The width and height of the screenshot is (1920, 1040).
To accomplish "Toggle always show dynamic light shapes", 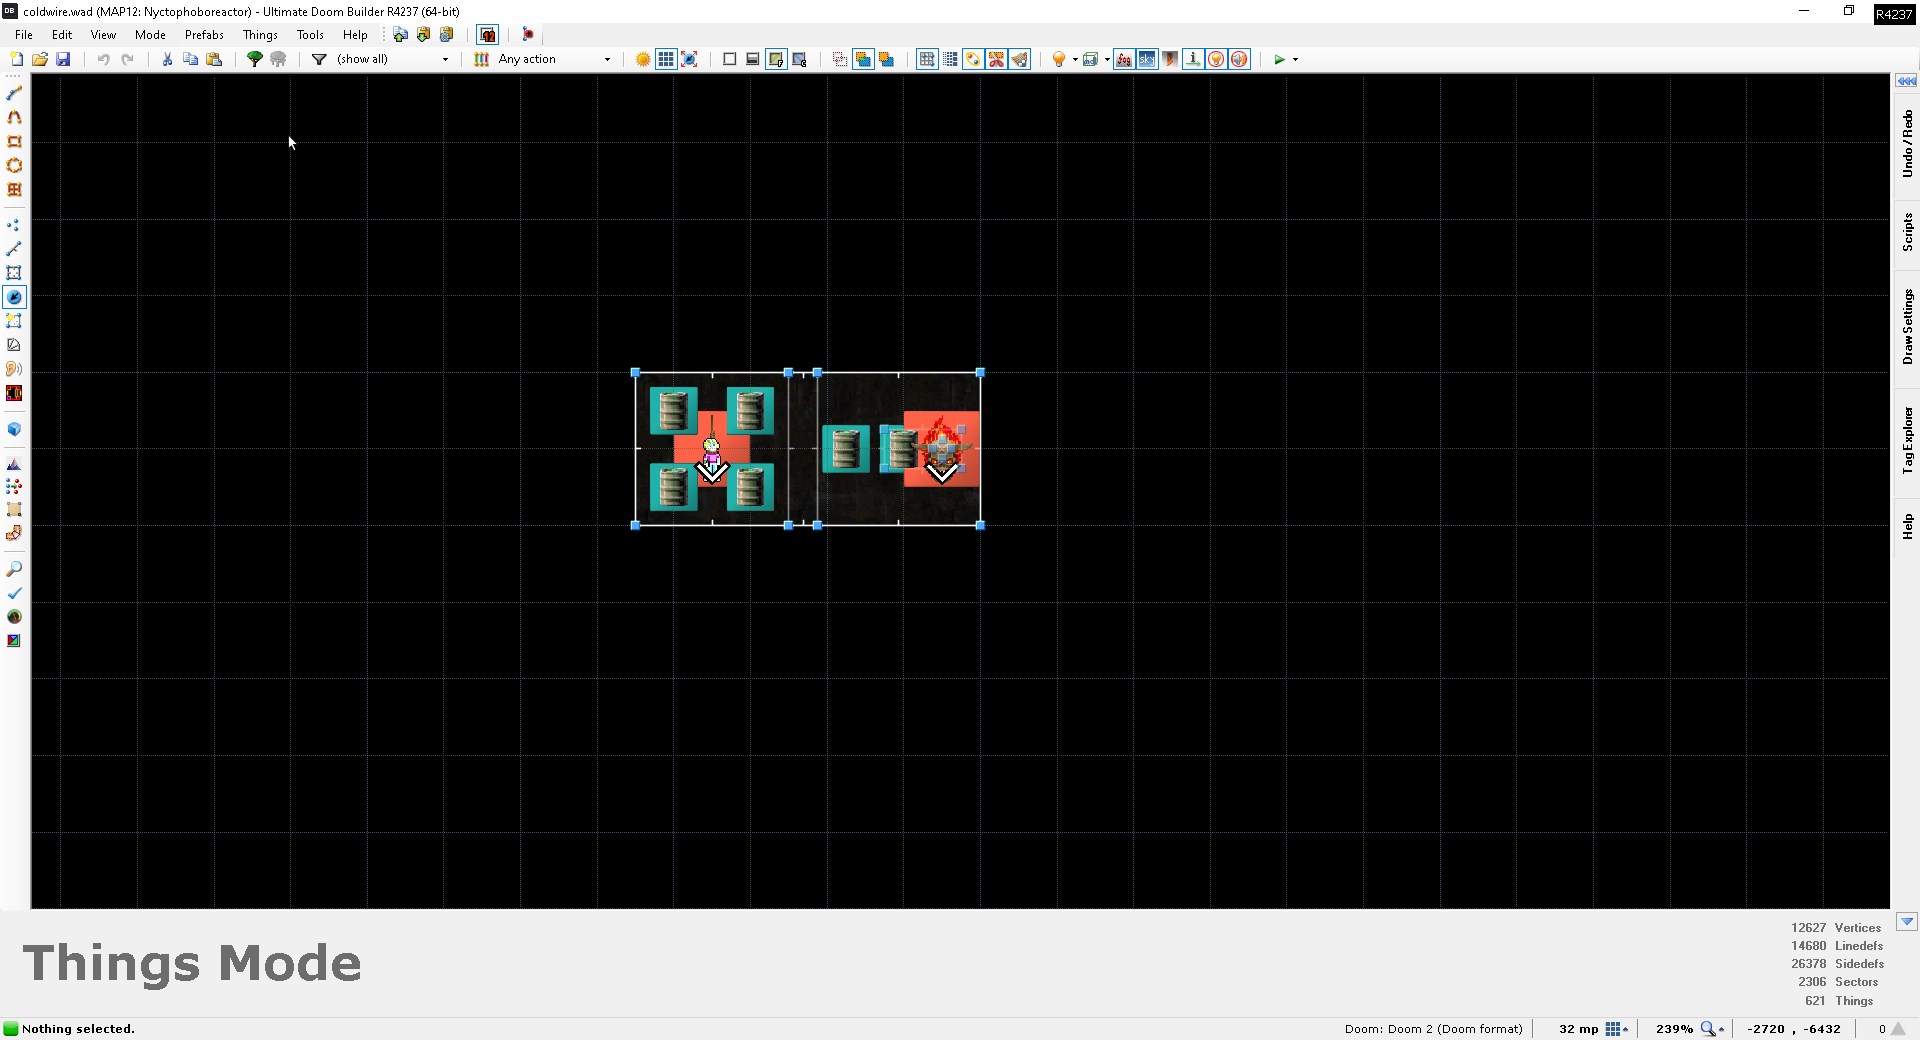I will [x=1216, y=59].
